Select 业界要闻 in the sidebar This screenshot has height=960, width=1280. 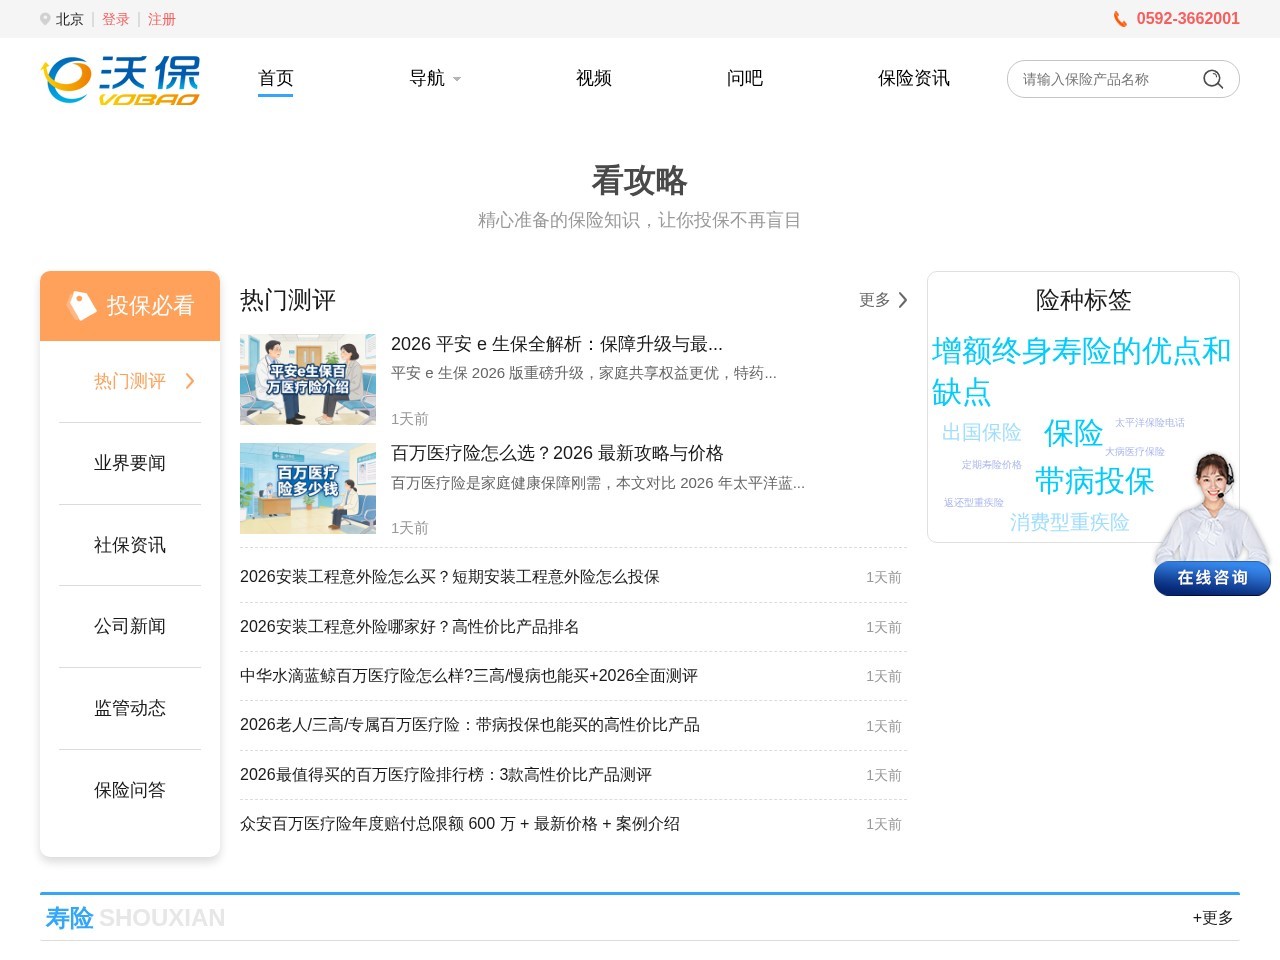point(130,463)
